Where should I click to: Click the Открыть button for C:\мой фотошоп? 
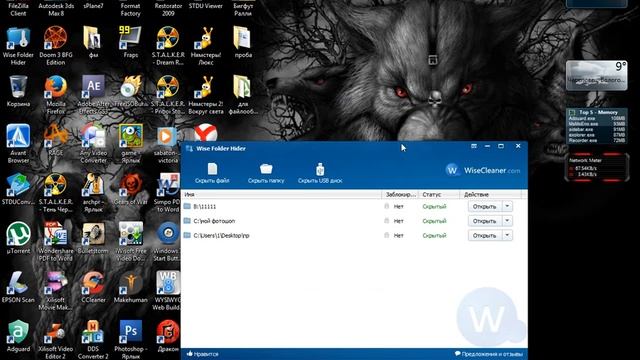[x=484, y=221]
